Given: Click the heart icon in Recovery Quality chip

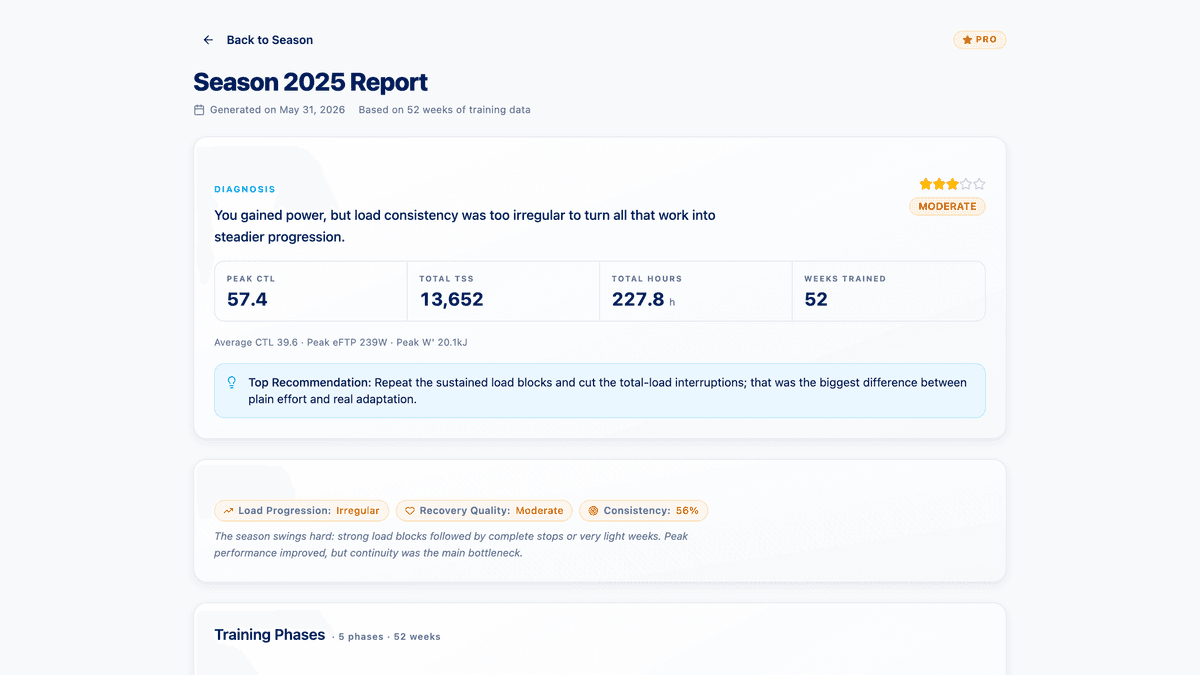Looking at the screenshot, I should (x=410, y=511).
